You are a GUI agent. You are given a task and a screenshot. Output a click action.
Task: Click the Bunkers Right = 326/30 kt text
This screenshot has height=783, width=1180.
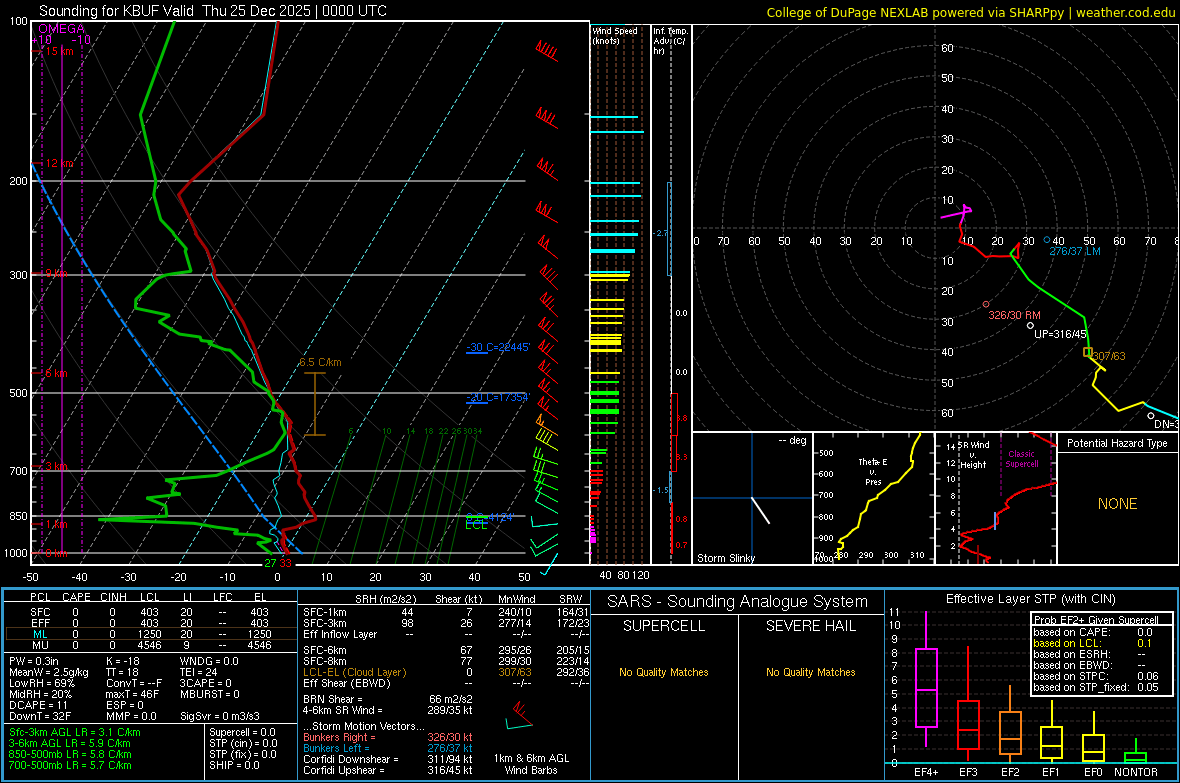[388, 737]
